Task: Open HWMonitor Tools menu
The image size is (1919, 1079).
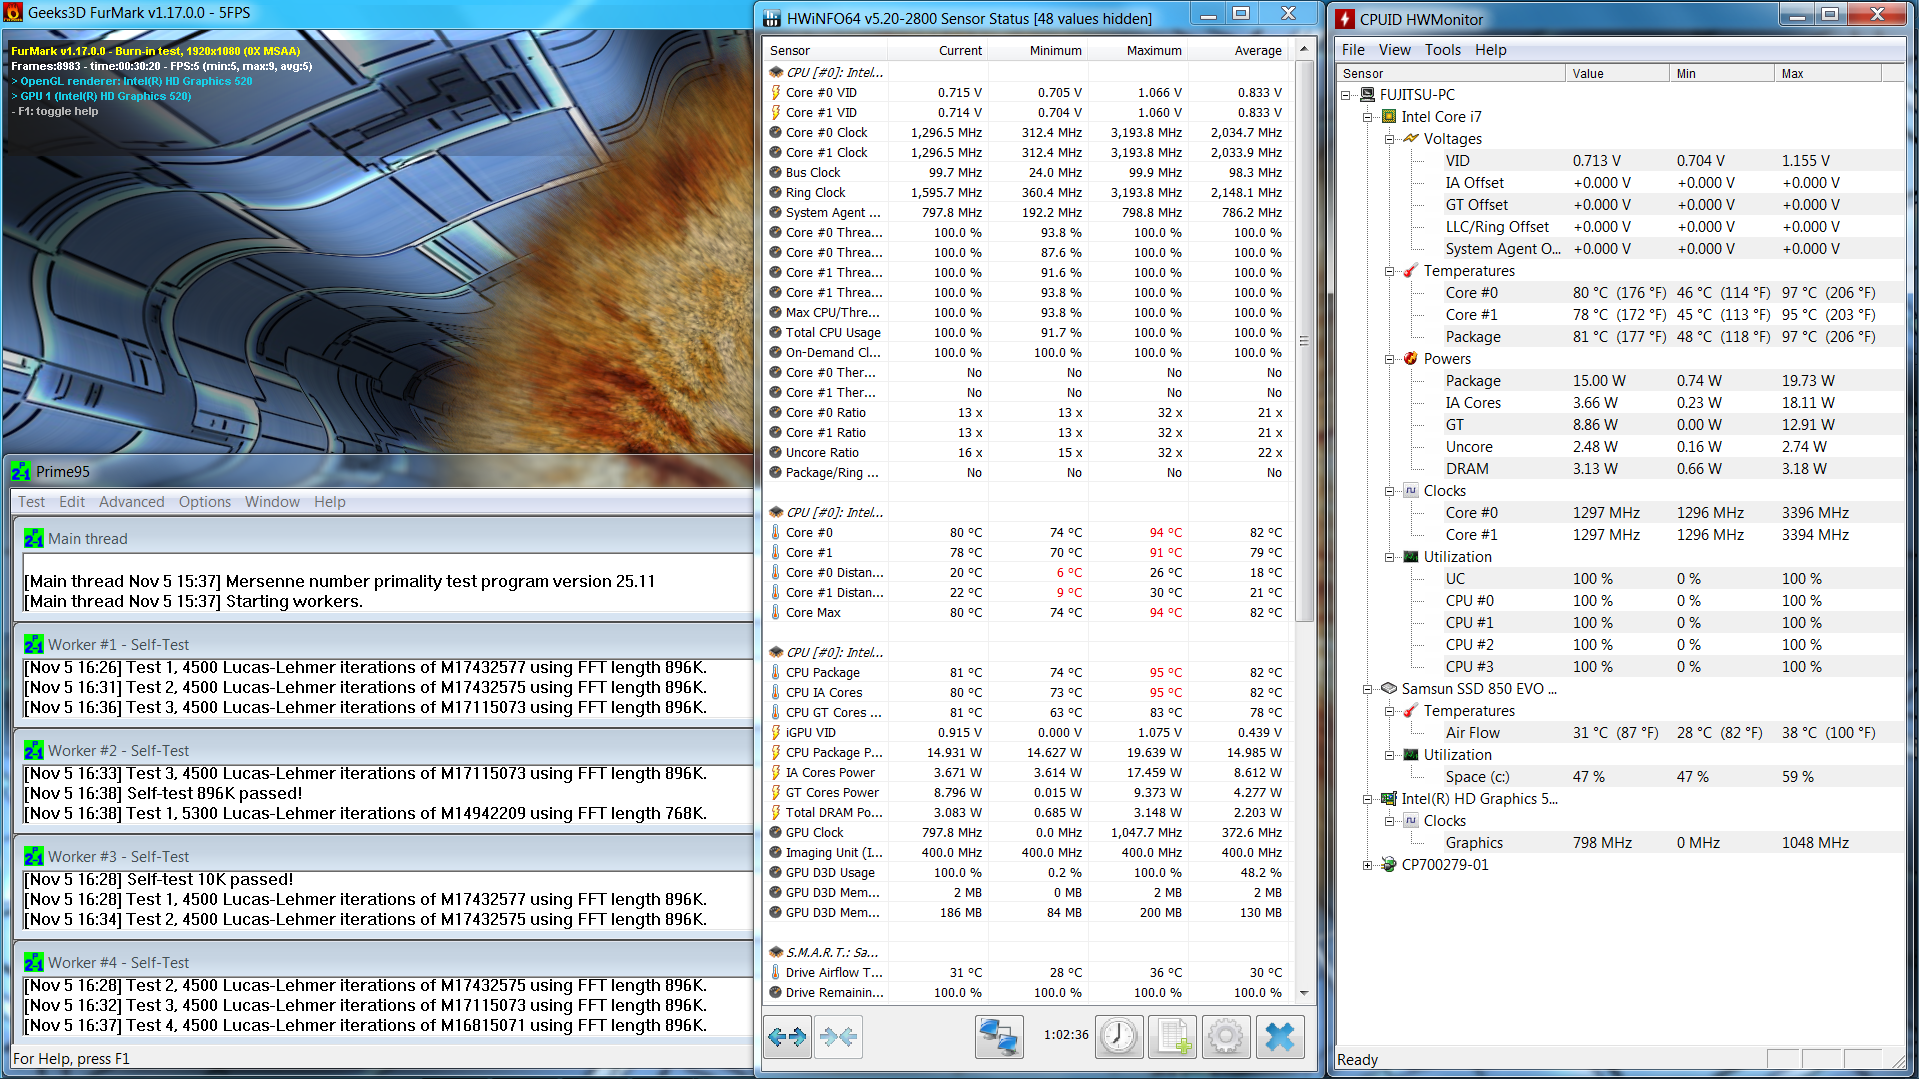Action: tap(1442, 49)
